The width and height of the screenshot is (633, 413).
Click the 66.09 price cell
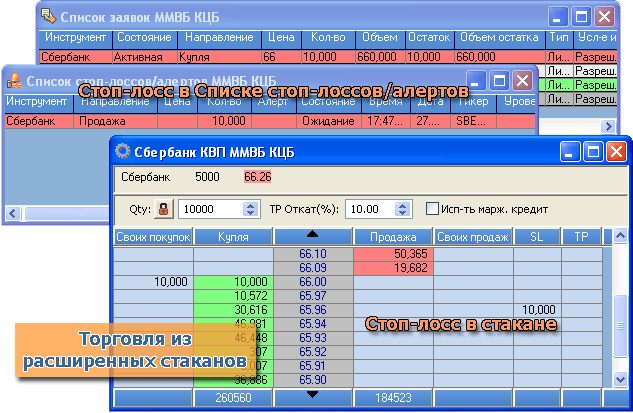tap(313, 268)
